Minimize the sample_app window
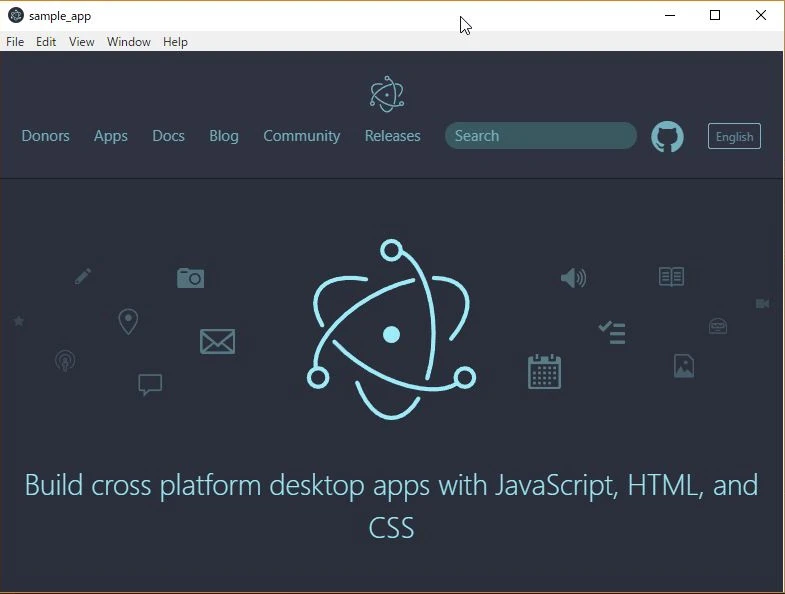The height and width of the screenshot is (594, 785). [x=670, y=16]
